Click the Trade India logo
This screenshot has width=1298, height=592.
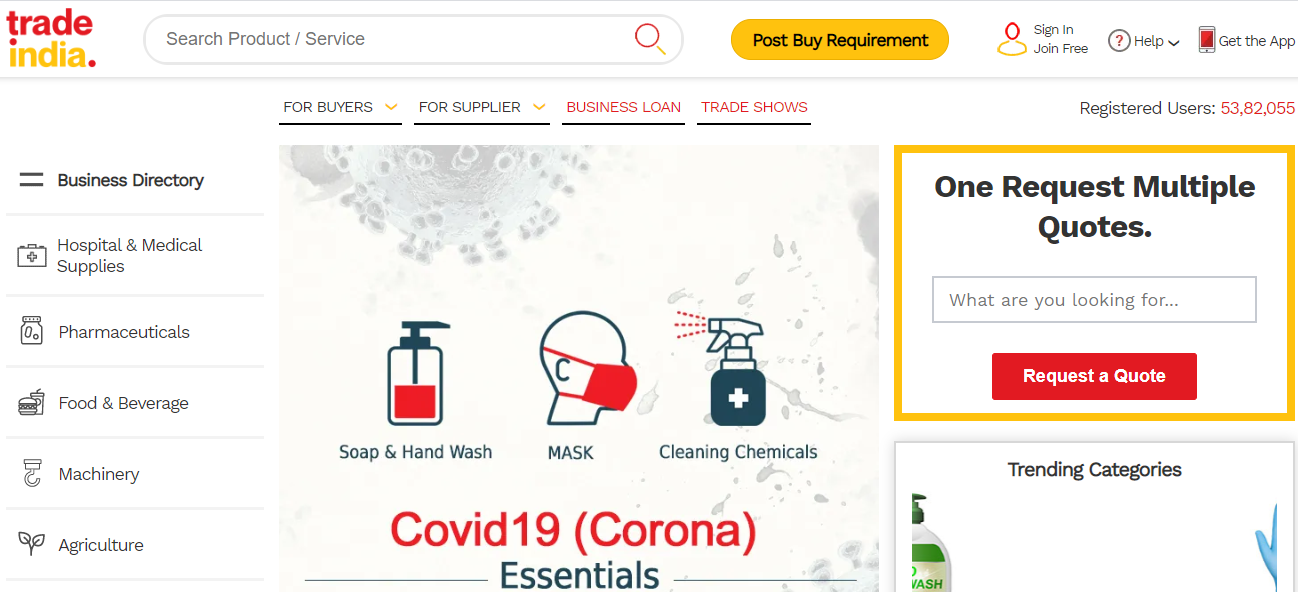(51, 38)
